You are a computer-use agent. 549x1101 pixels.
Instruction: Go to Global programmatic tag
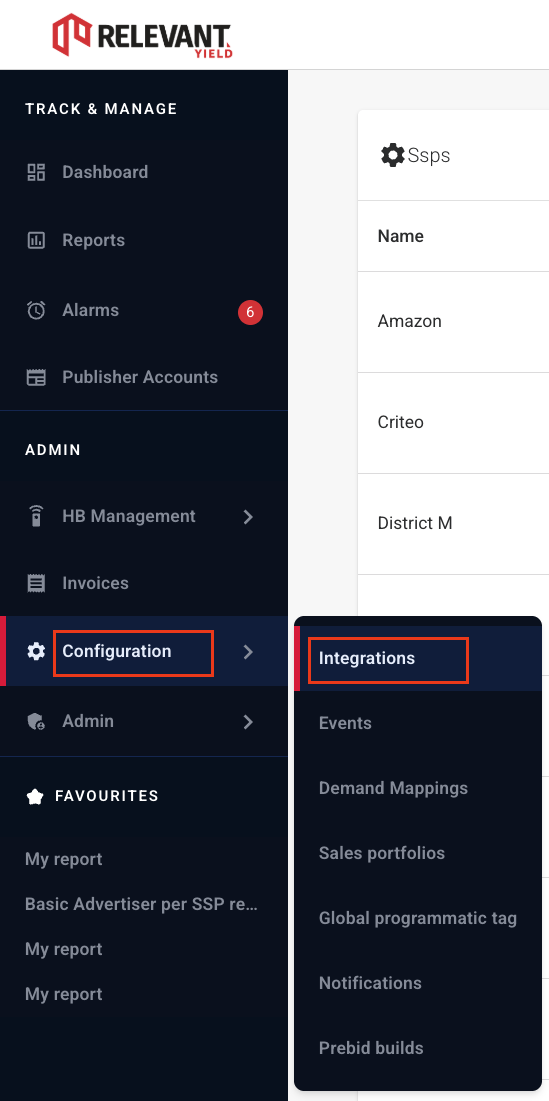[418, 918]
